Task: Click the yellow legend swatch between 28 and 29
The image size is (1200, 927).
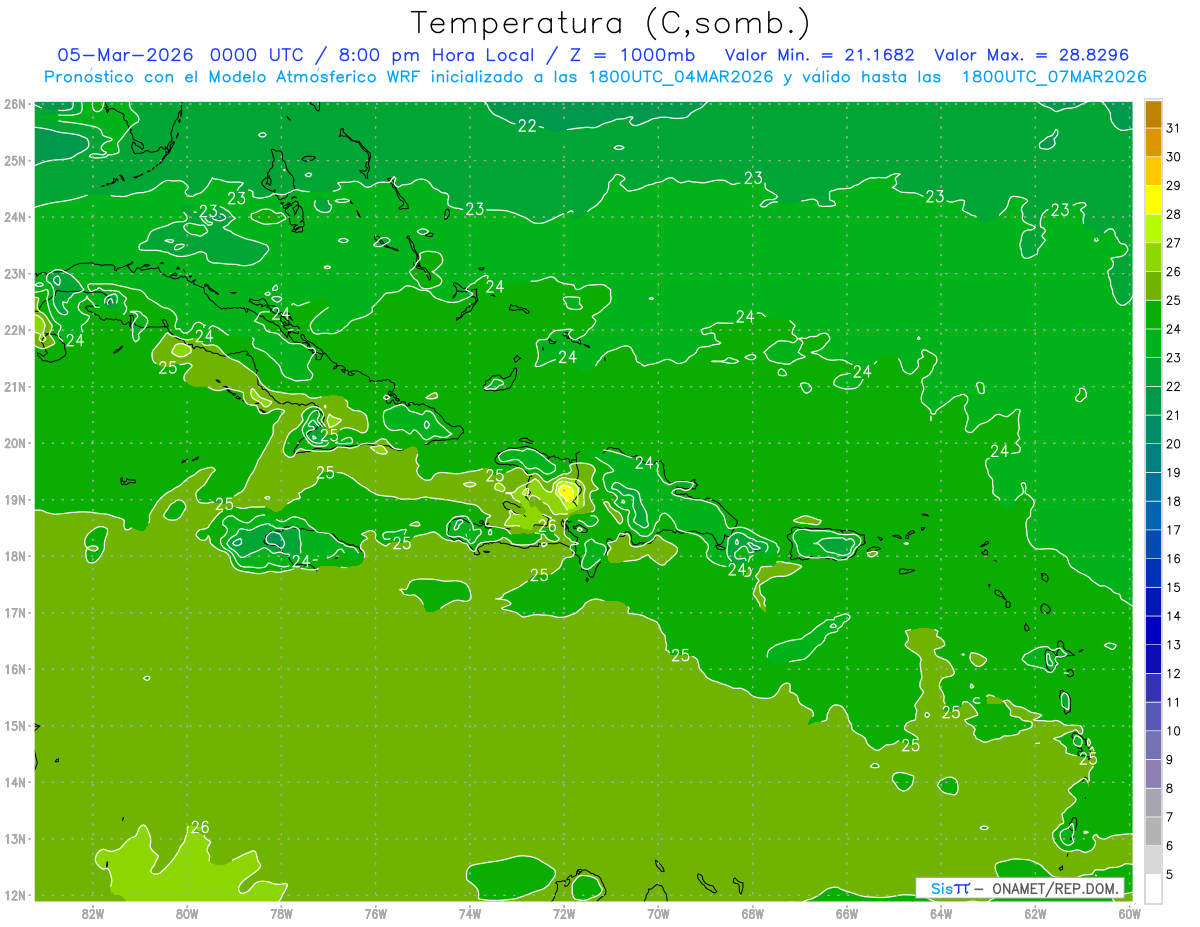Action: click(x=1153, y=200)
